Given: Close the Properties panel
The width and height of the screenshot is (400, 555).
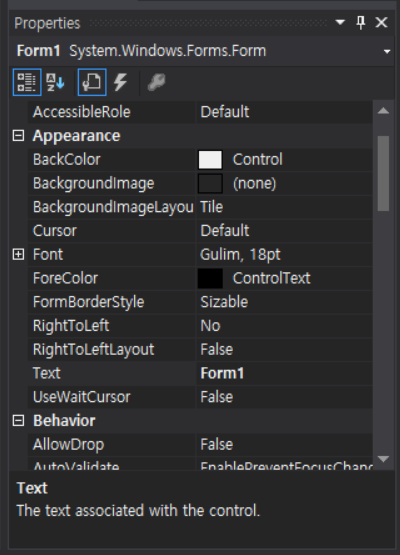Looking at the screenshot, I should point(381,23).
